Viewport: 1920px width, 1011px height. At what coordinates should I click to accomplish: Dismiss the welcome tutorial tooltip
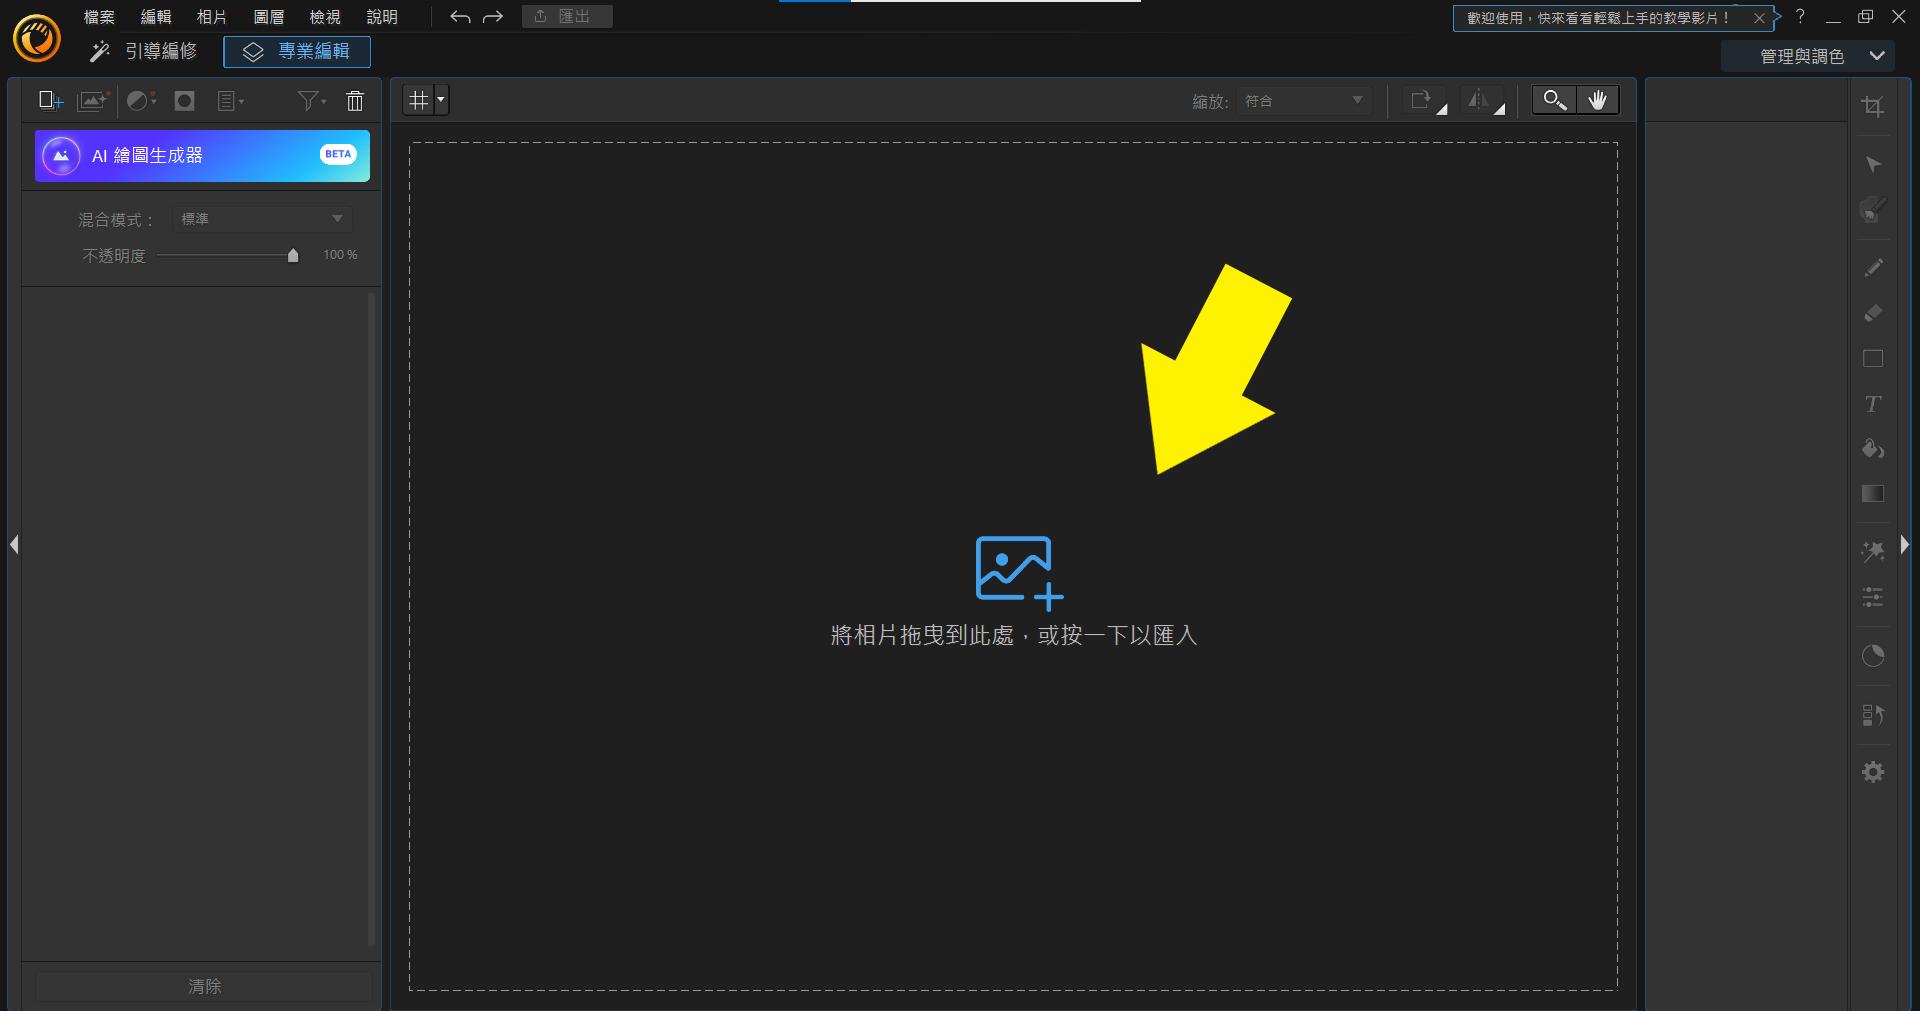coord(1759,18)
